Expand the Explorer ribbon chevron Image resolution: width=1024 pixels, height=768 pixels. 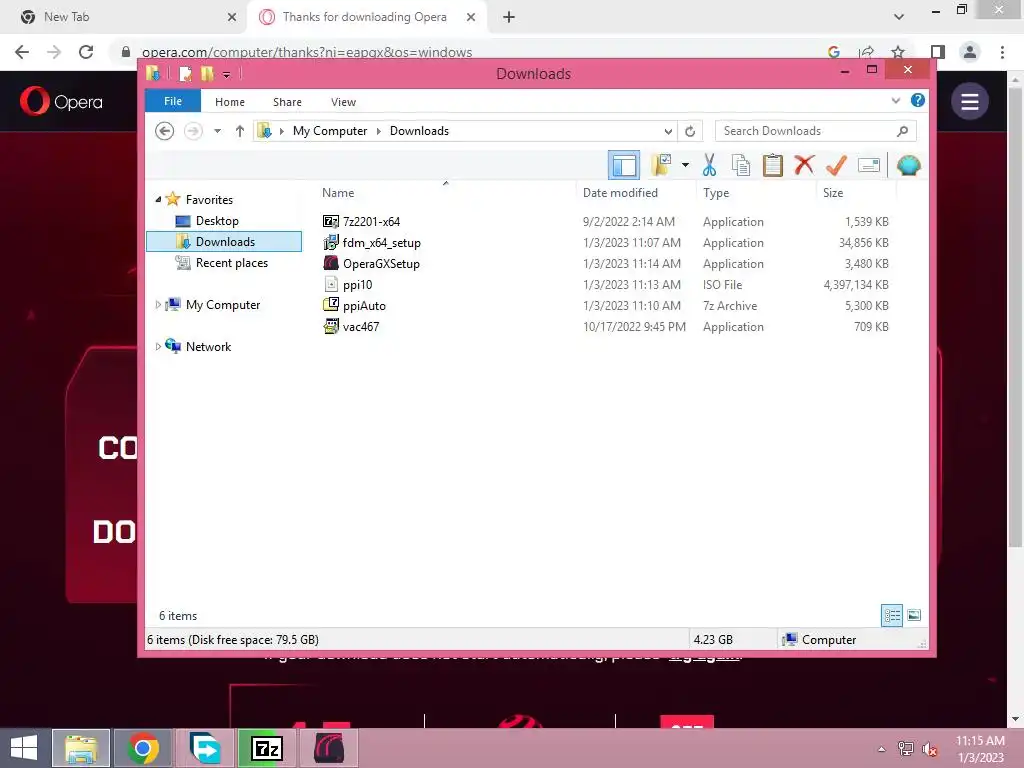[895, 101]
